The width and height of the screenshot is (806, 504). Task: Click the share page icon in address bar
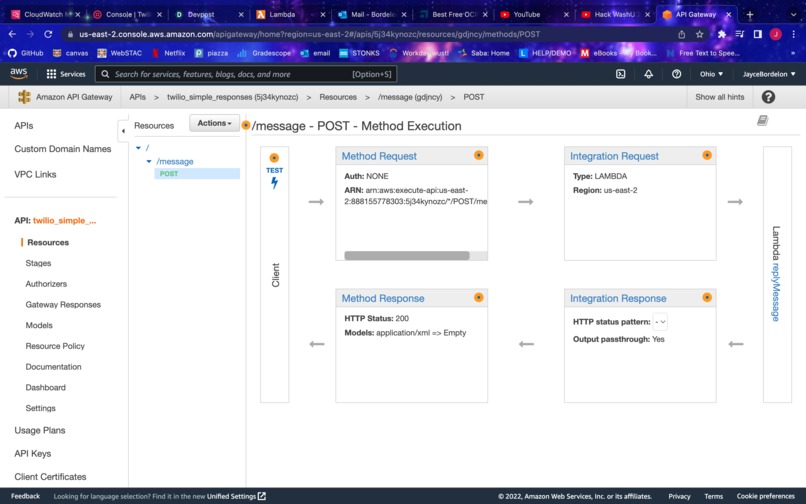click(x=682, y=34)
